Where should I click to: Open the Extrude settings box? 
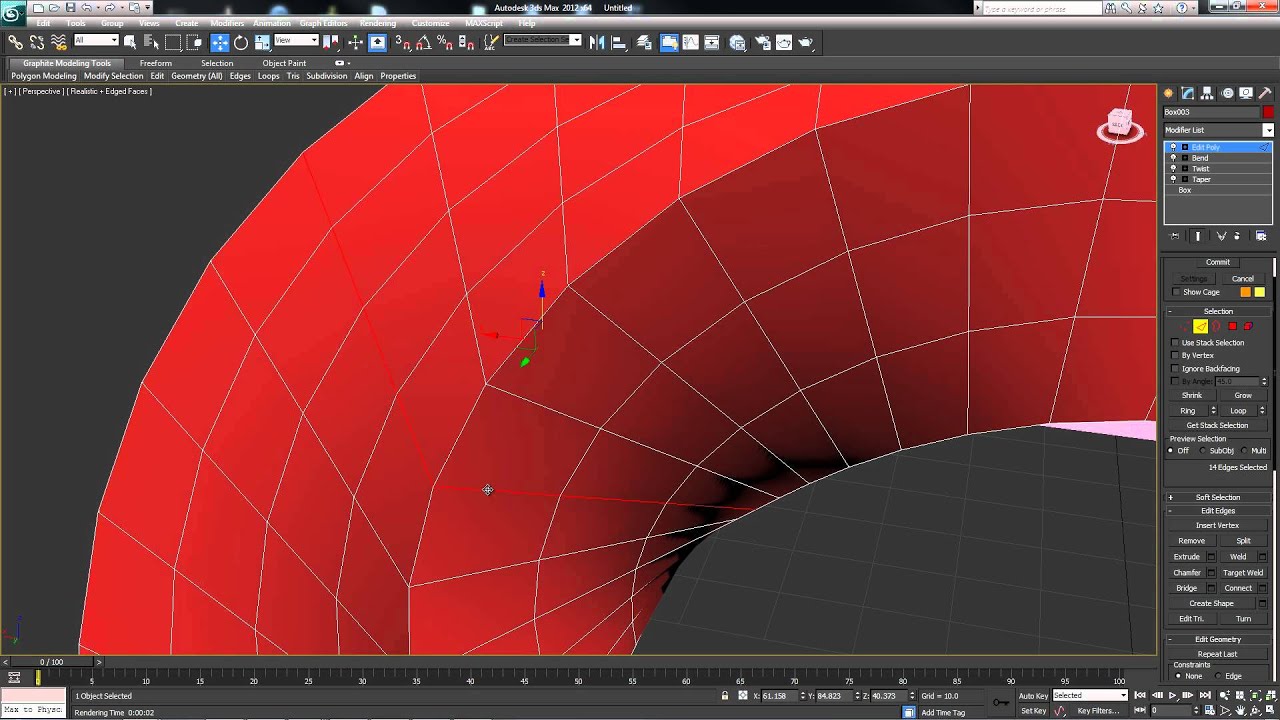pyautogui.click(x=1211, y=557)
